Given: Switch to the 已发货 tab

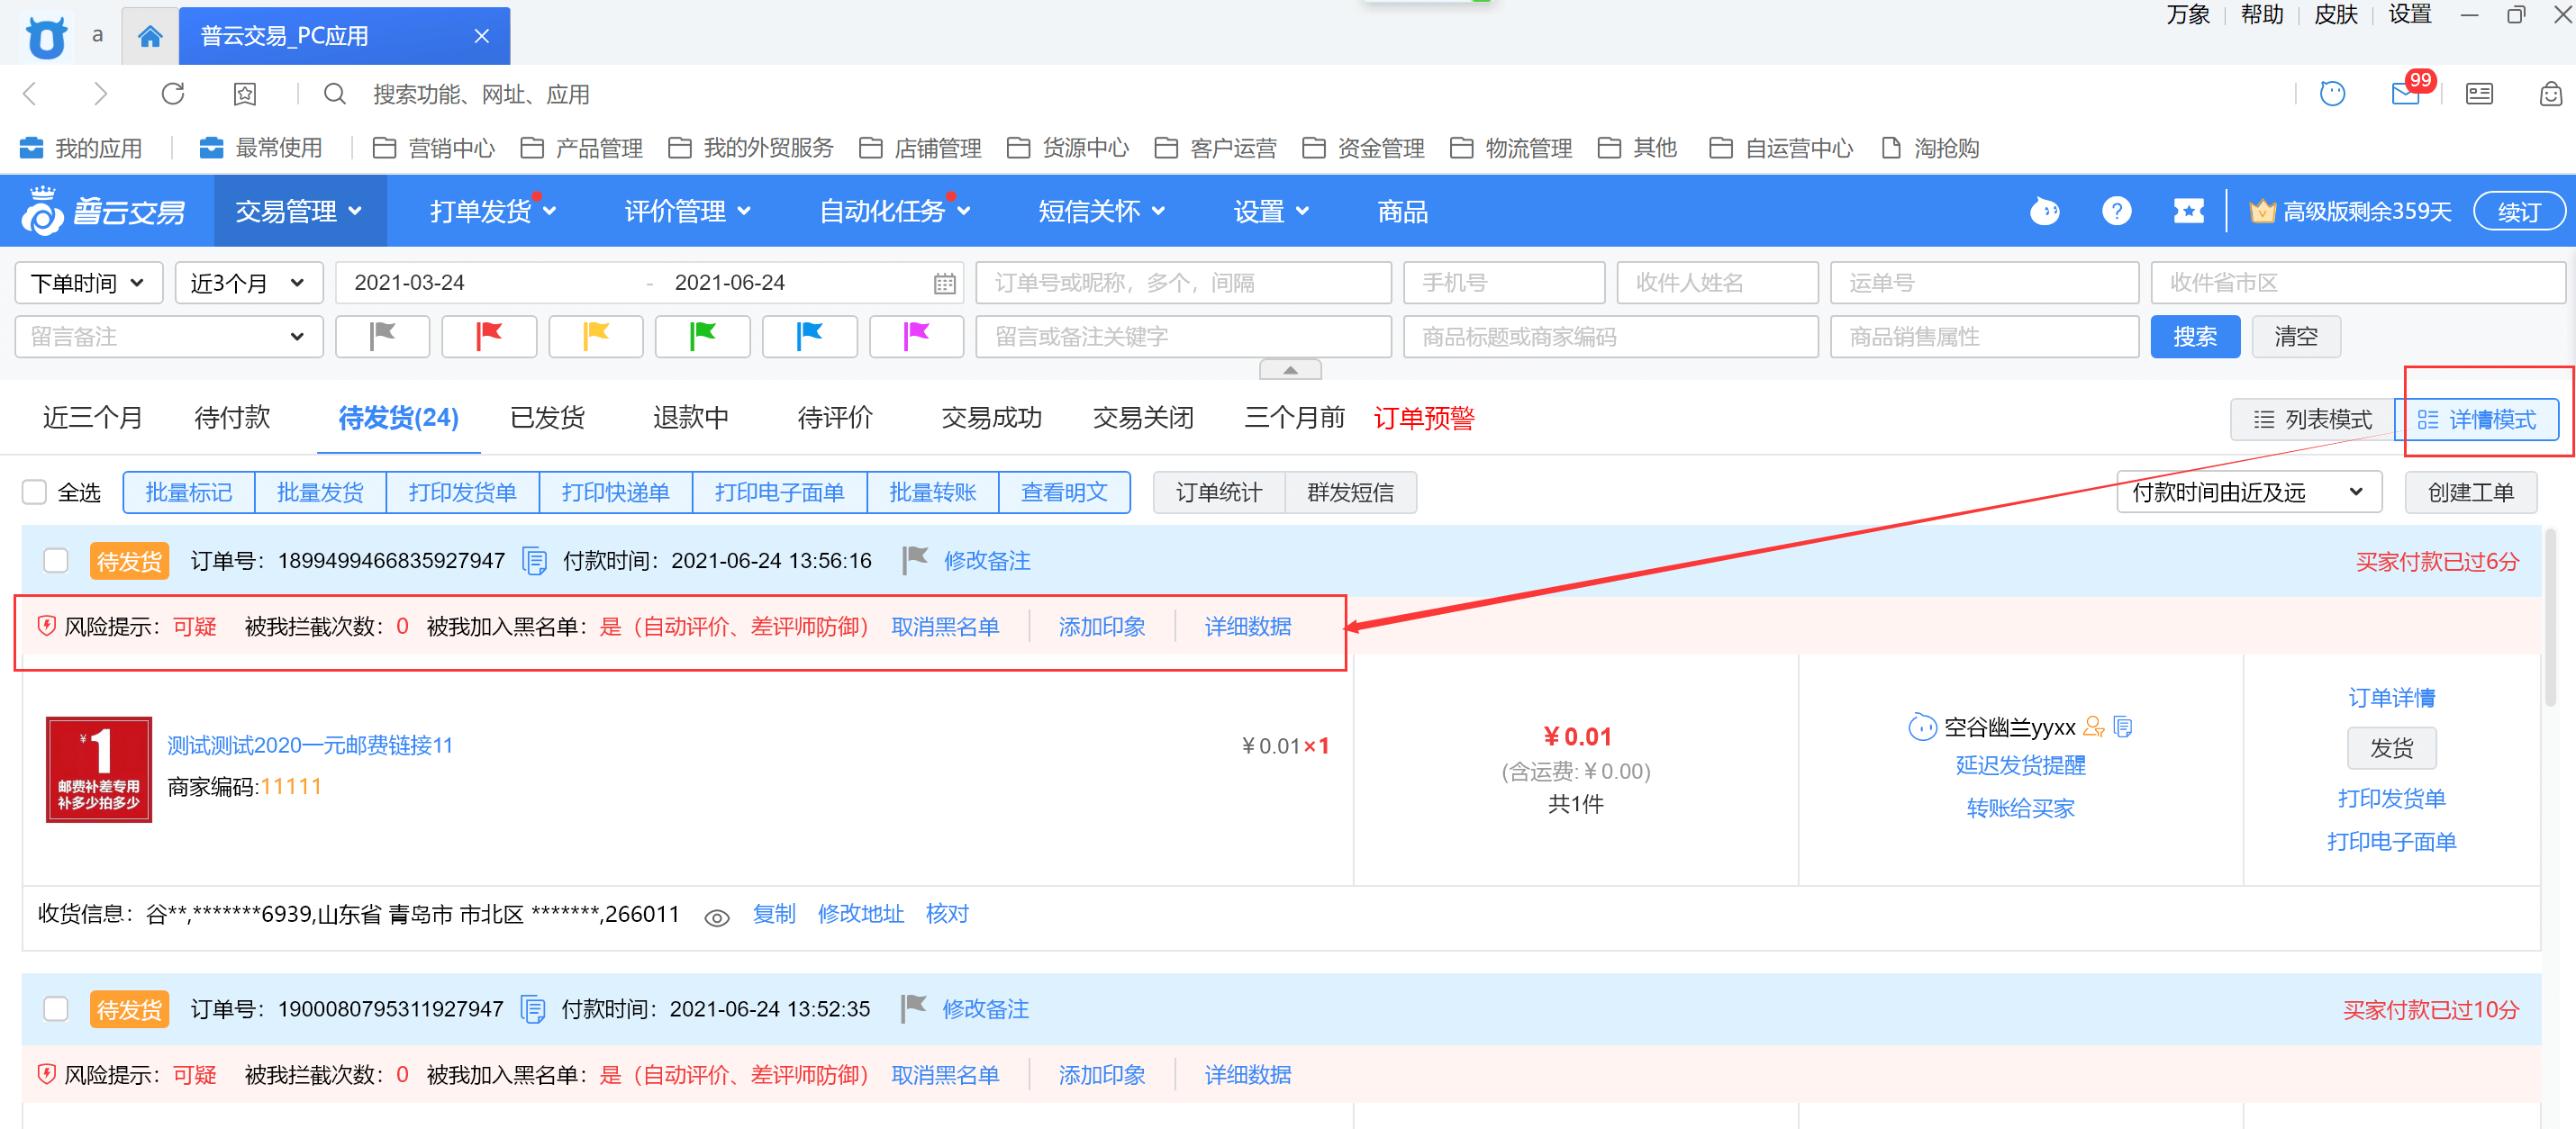Looking at the screenshot, I should click(547, 418).
